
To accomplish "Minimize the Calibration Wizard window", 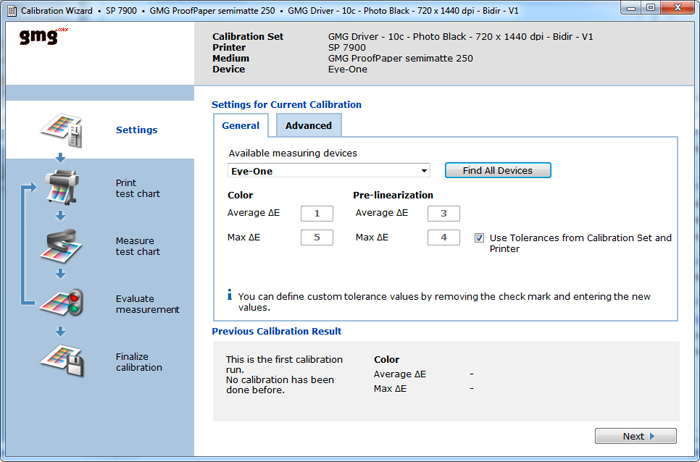I will click(x=631, y=8).
